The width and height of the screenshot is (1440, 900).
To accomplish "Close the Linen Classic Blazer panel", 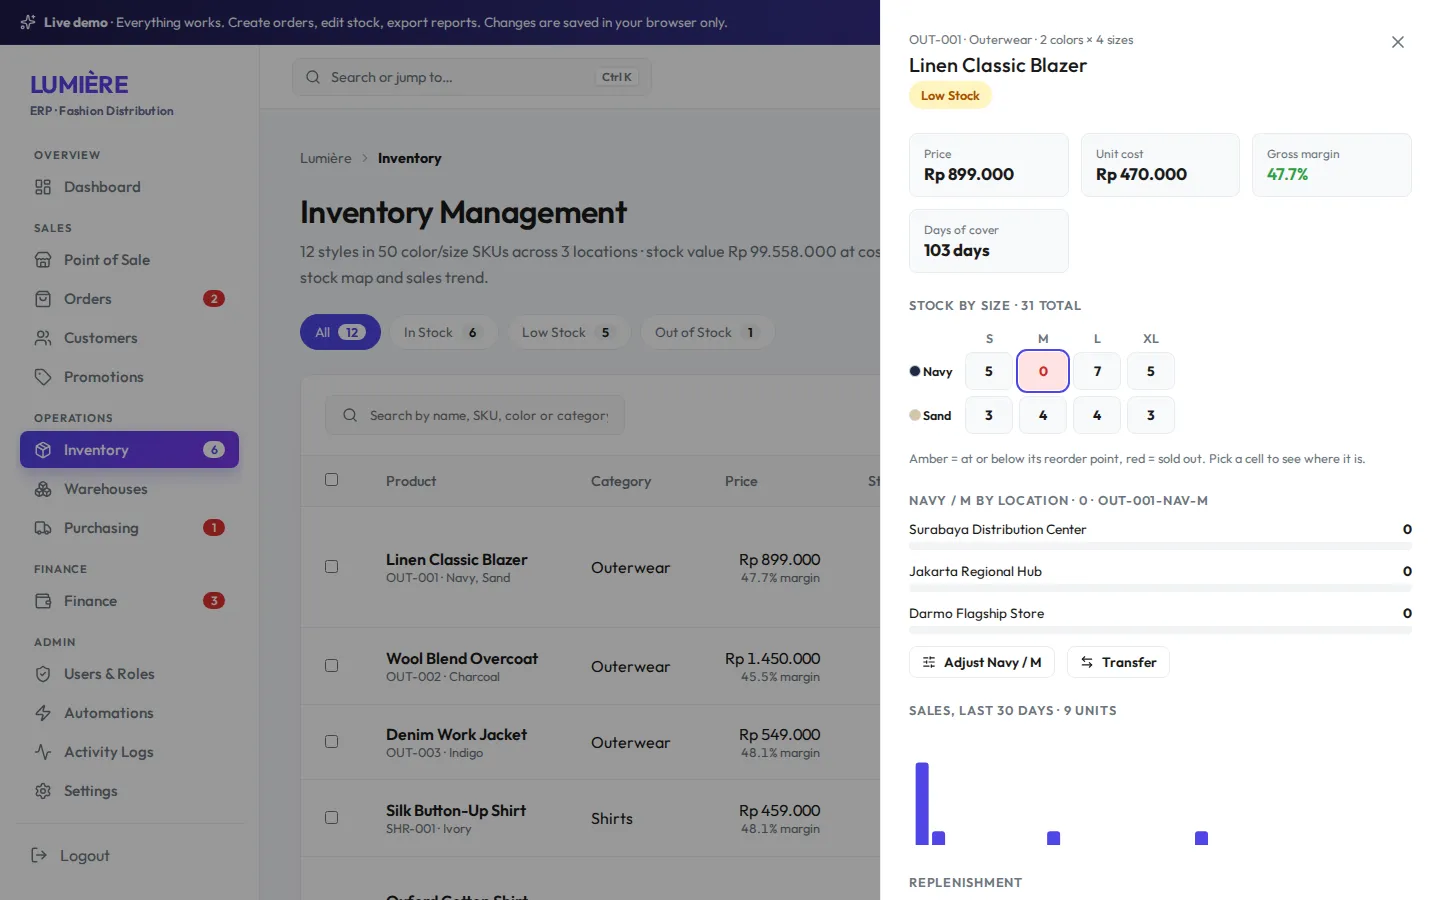I will pyautogui.click(x=1398, y=42).
